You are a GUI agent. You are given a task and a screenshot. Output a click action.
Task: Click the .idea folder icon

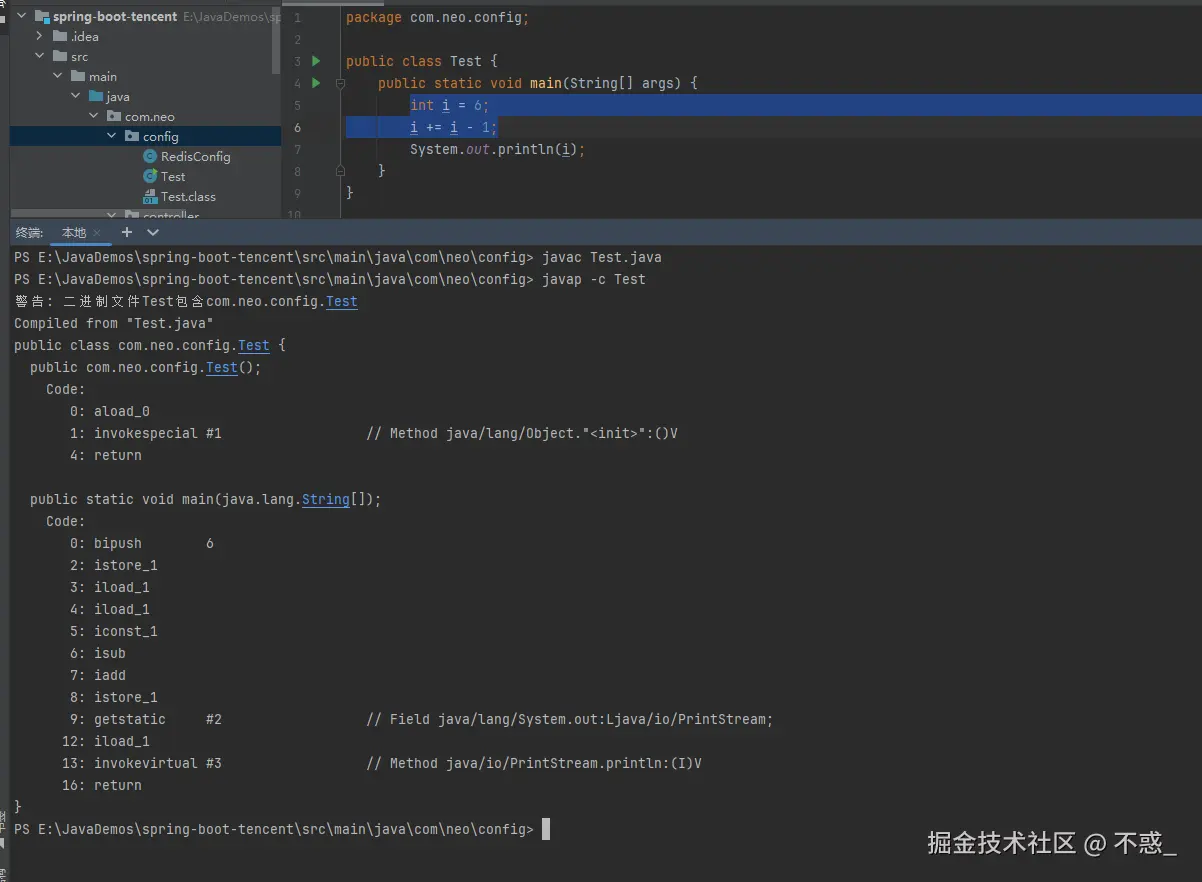click(60, 36)
